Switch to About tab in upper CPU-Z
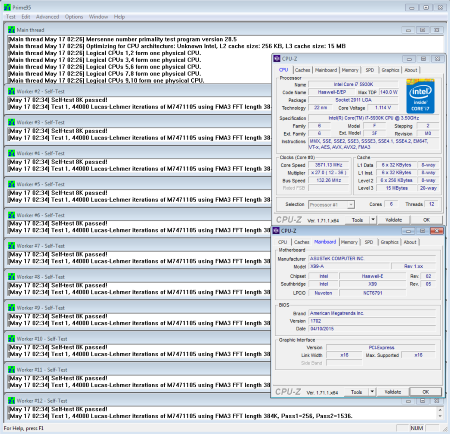 click(x=411, y=70)
